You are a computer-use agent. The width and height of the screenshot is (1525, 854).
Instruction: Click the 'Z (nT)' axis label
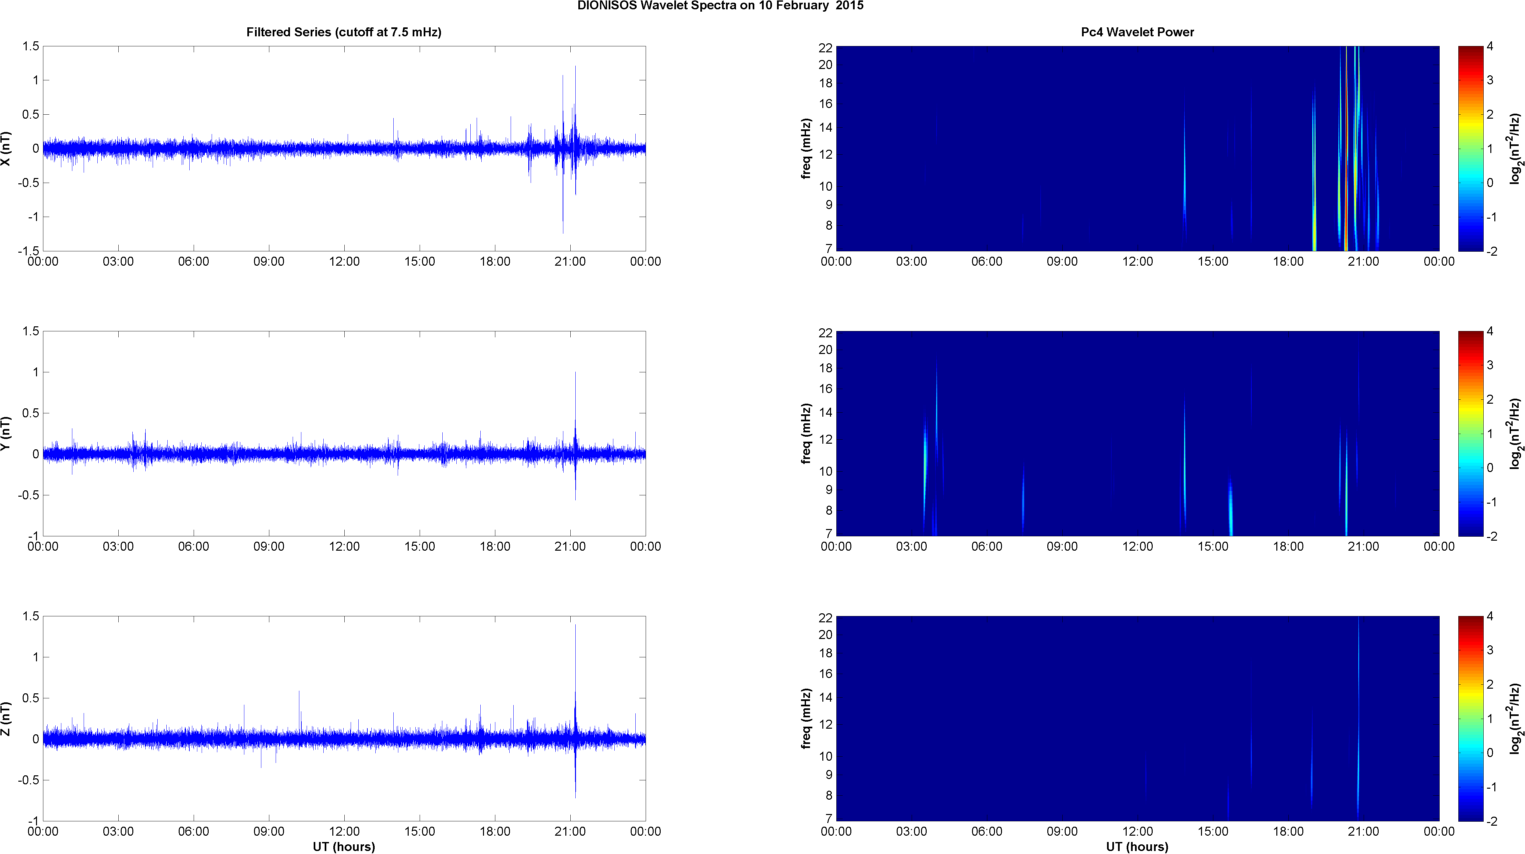point(7,718)
